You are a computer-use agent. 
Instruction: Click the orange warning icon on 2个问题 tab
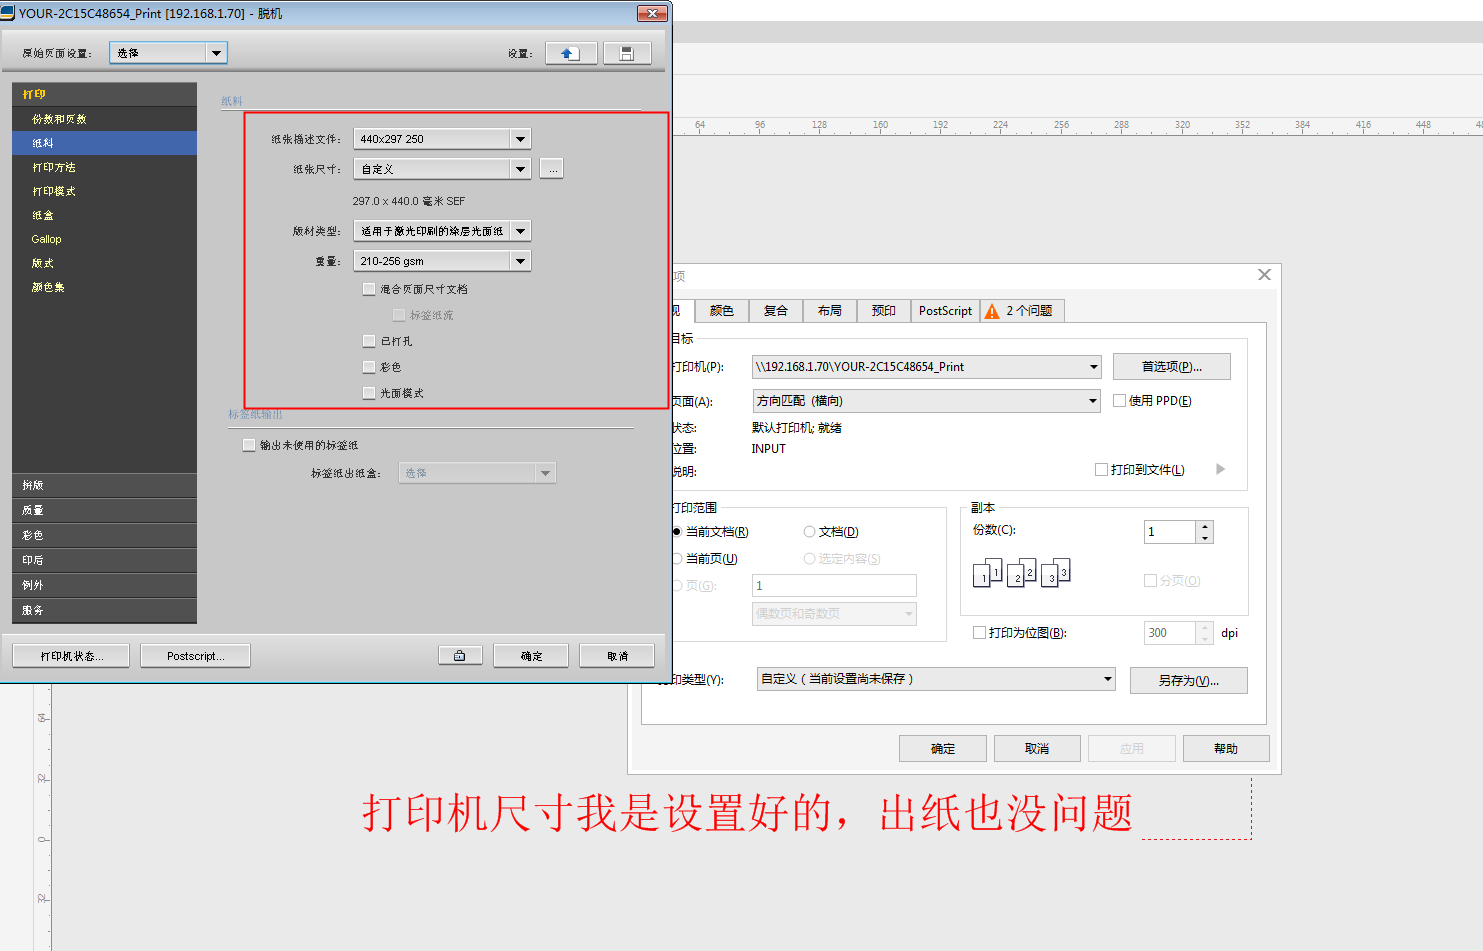pos(992,311)
